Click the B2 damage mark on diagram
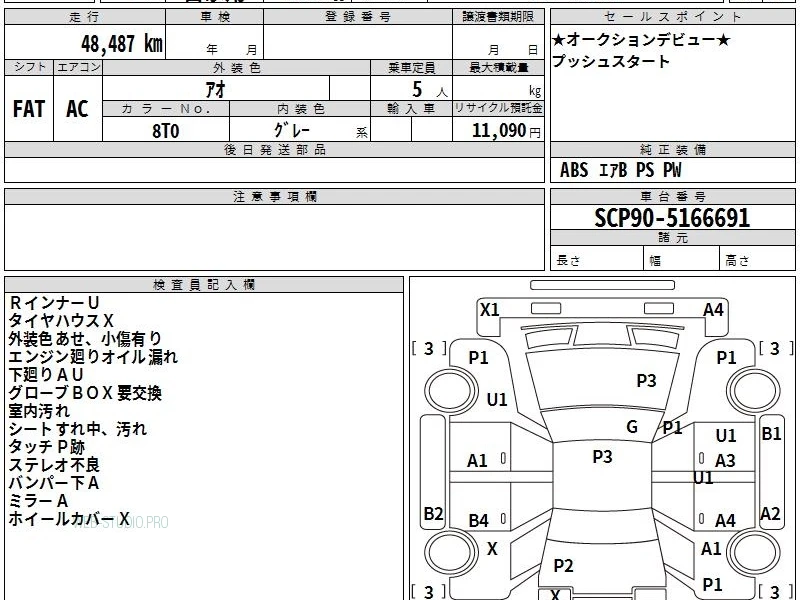Screen dimensions: 800x600 click(433, 513)
